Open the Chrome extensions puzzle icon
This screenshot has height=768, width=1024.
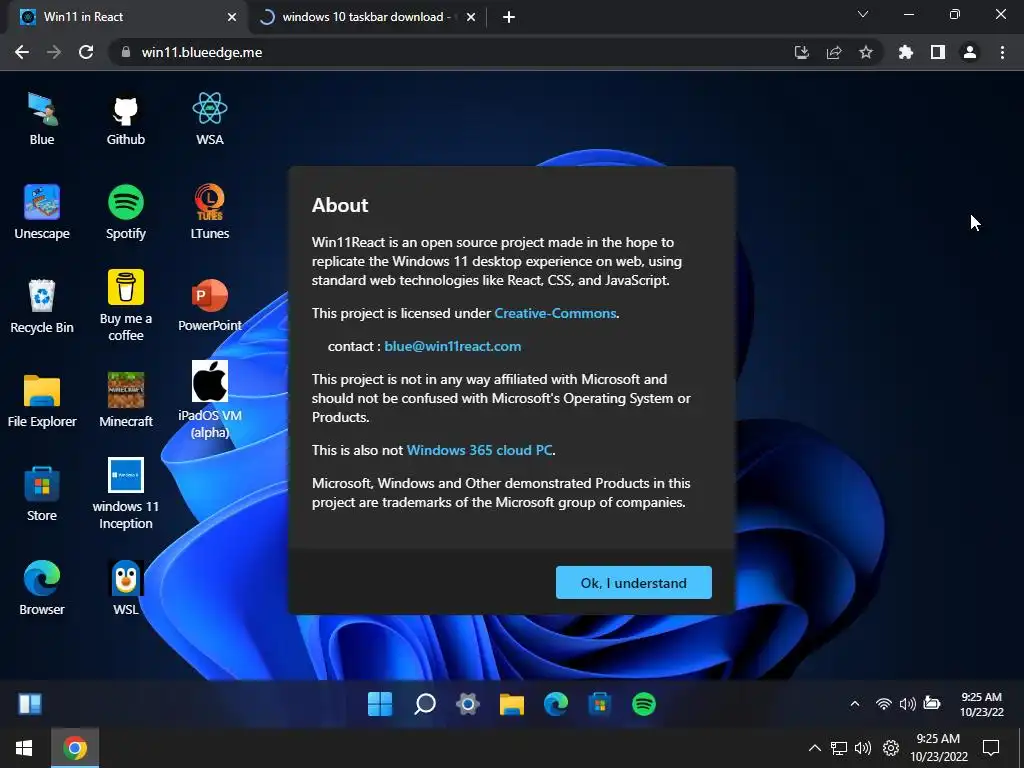[x=906, y=52]
